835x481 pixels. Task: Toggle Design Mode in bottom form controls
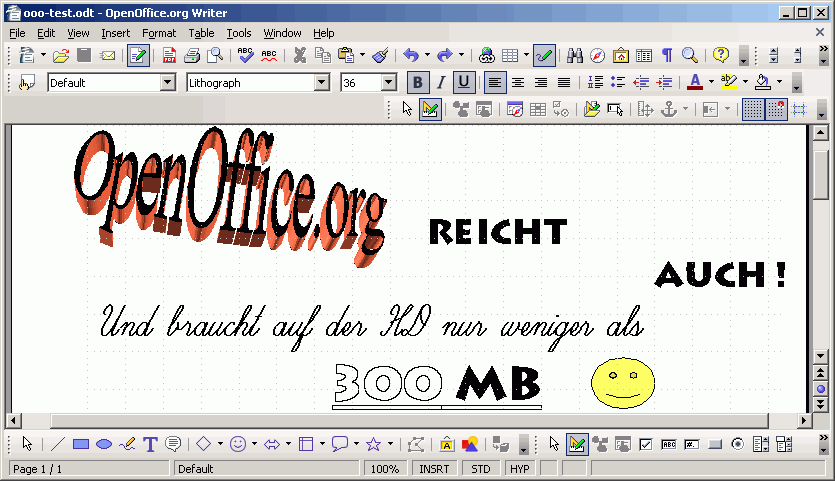click(577, 444)
